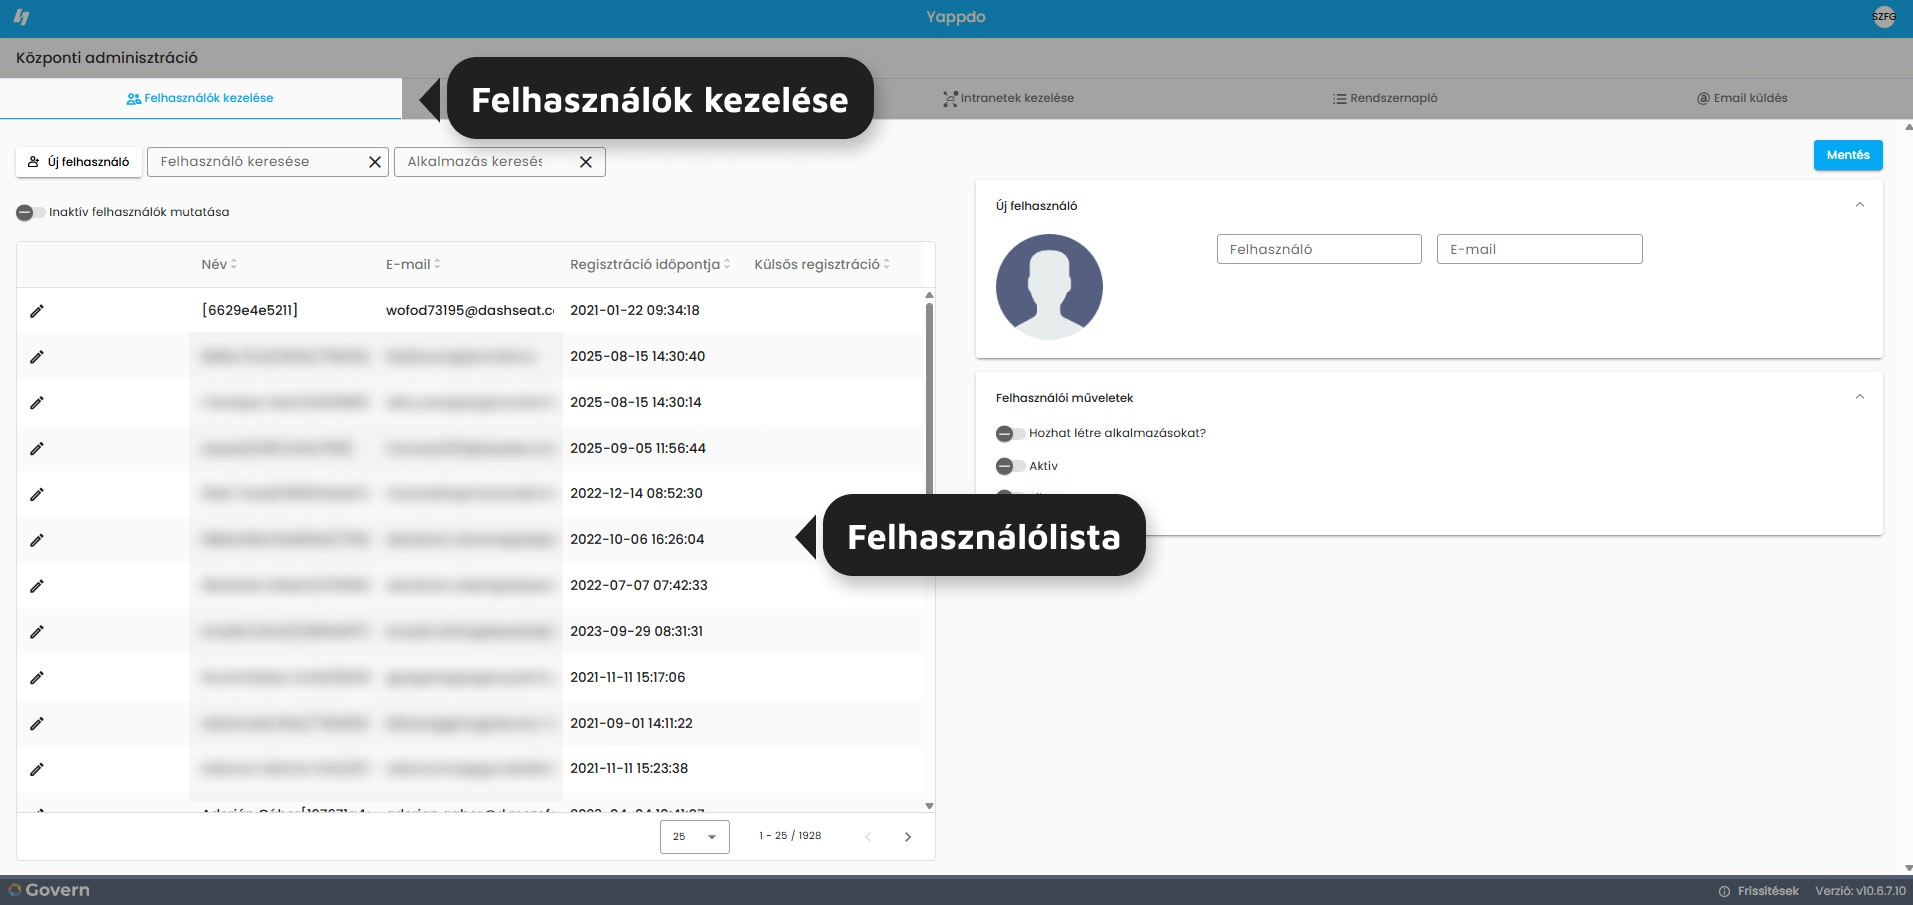Switch to the Rendszernapló tab
Image resolution: width=1913 pixels, height=905 pixels.
point(1385,98)
